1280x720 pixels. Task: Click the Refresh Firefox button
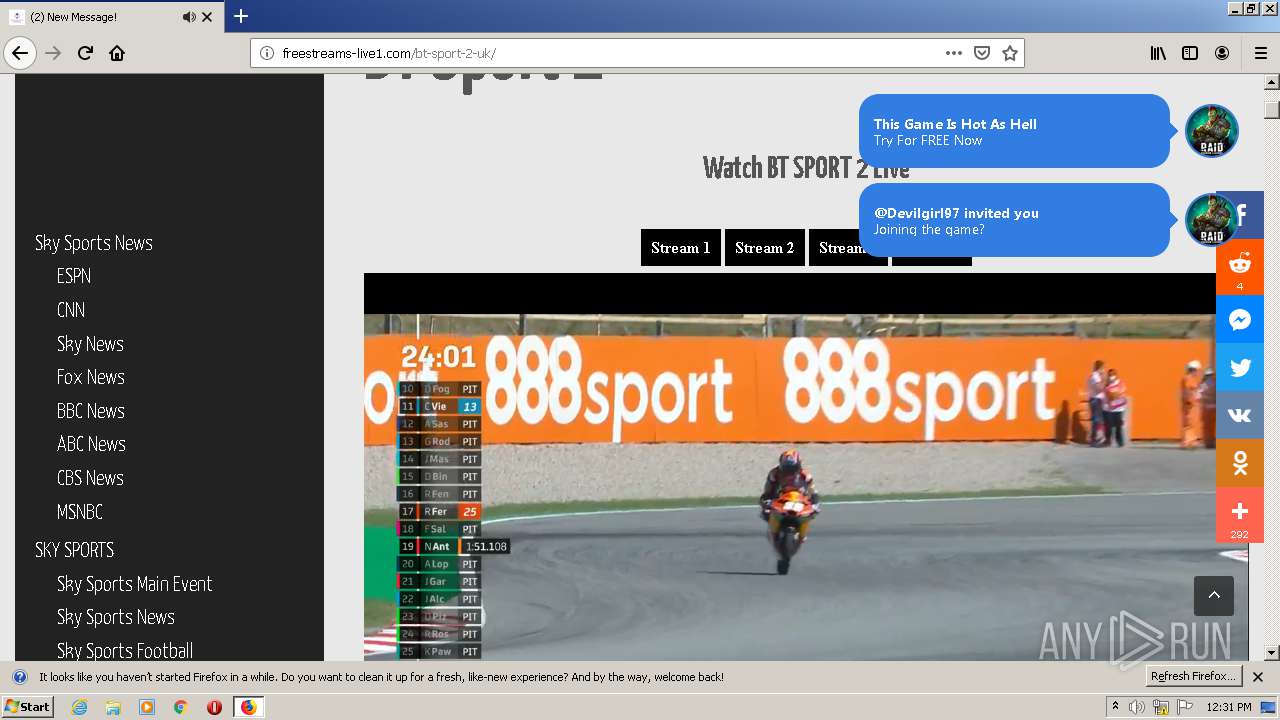click(x=1194, y=676)
